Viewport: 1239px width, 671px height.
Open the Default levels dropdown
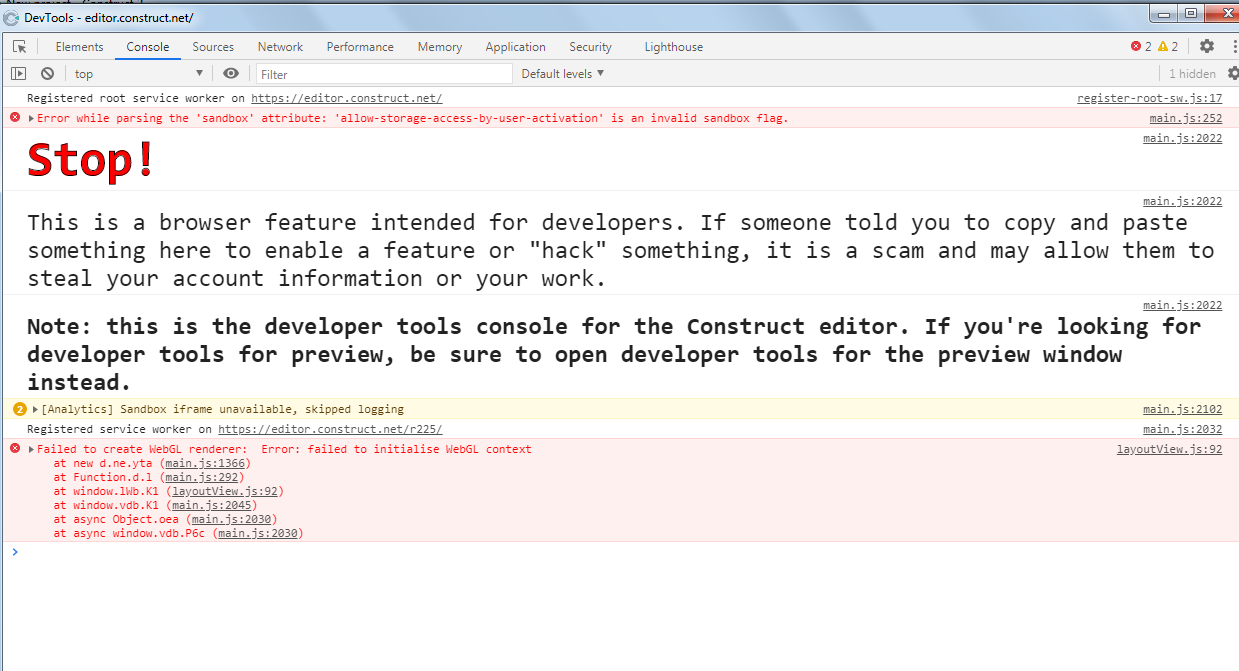[563, 74]
